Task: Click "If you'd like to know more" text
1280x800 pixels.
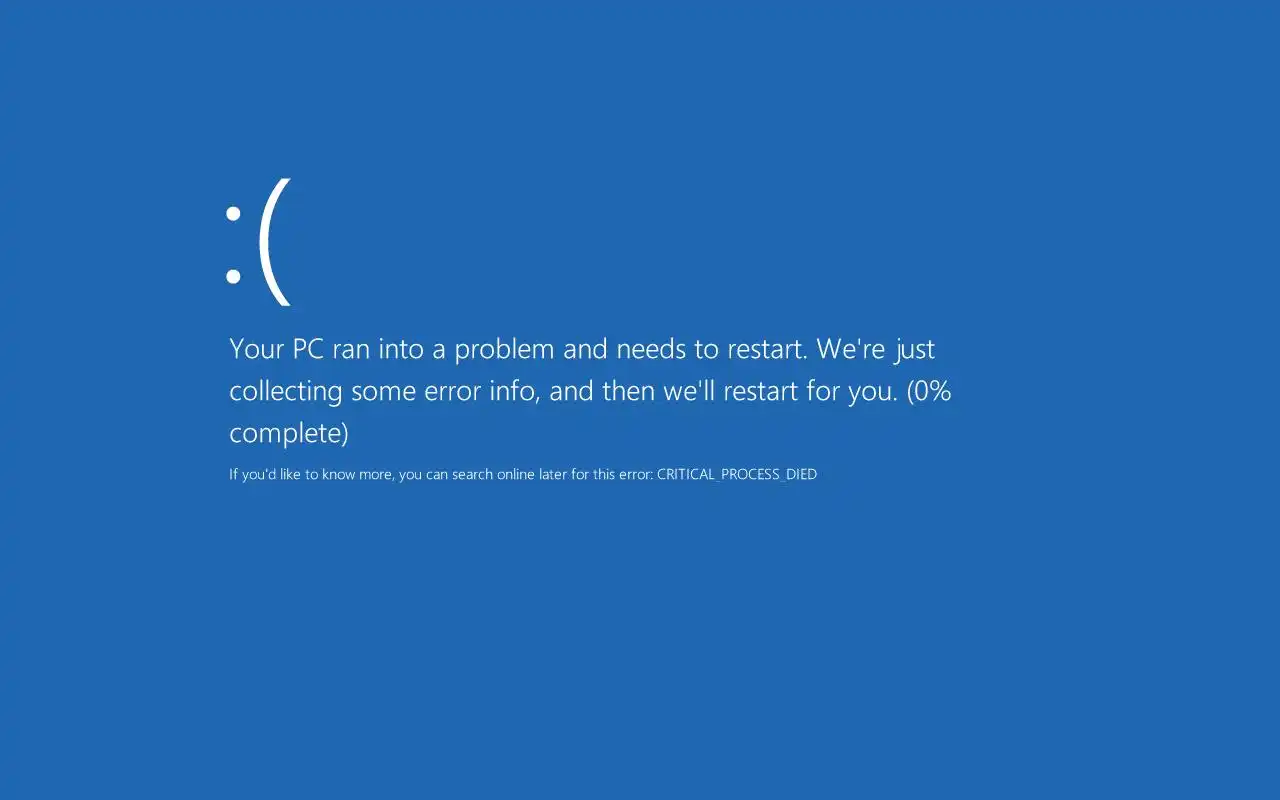Action: [310, 475]
